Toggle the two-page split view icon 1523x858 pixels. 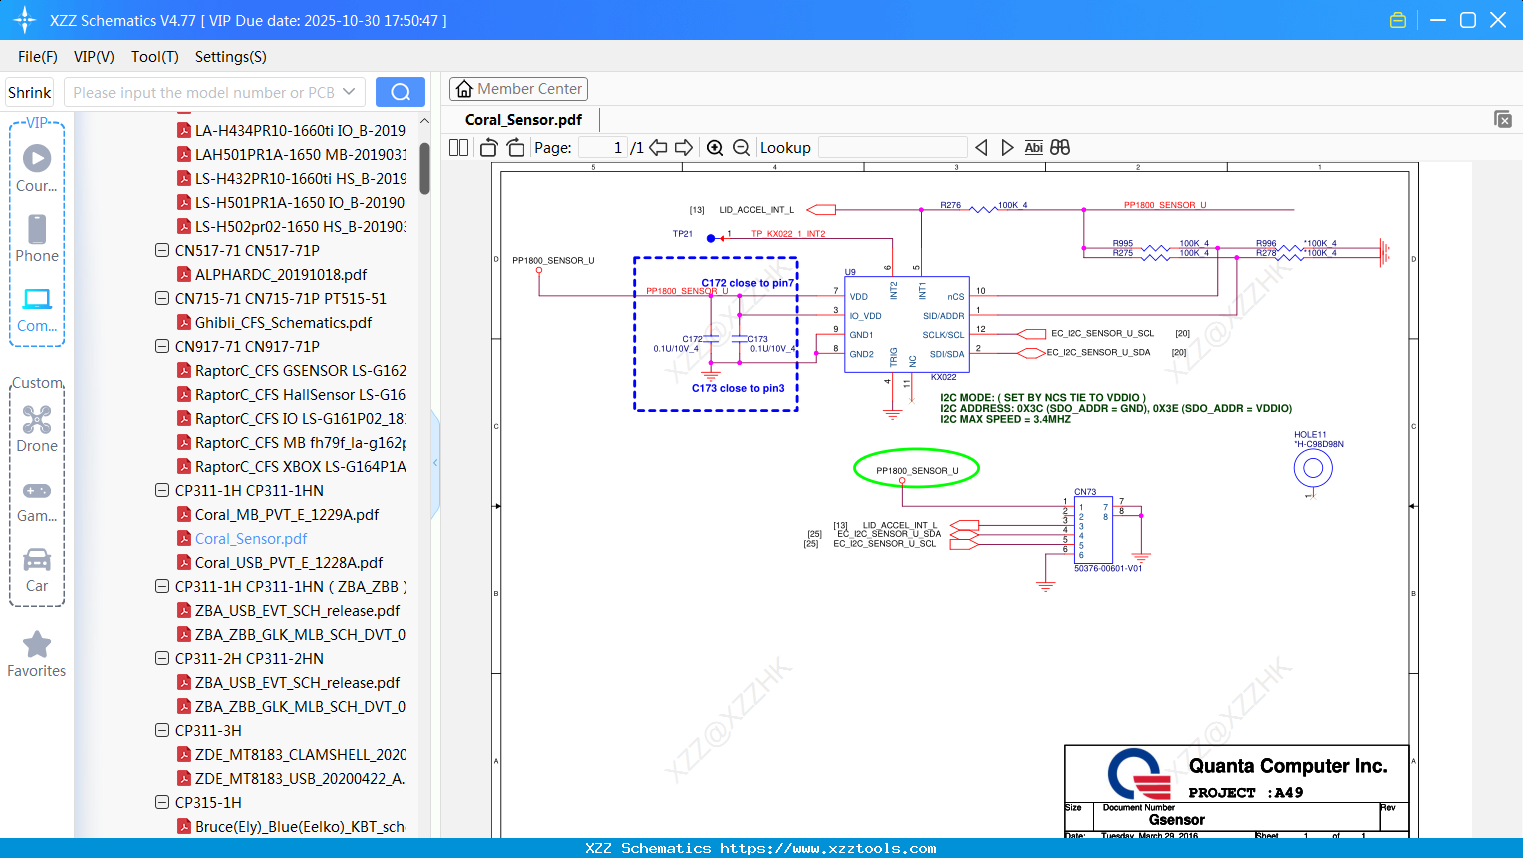(458, 147)
